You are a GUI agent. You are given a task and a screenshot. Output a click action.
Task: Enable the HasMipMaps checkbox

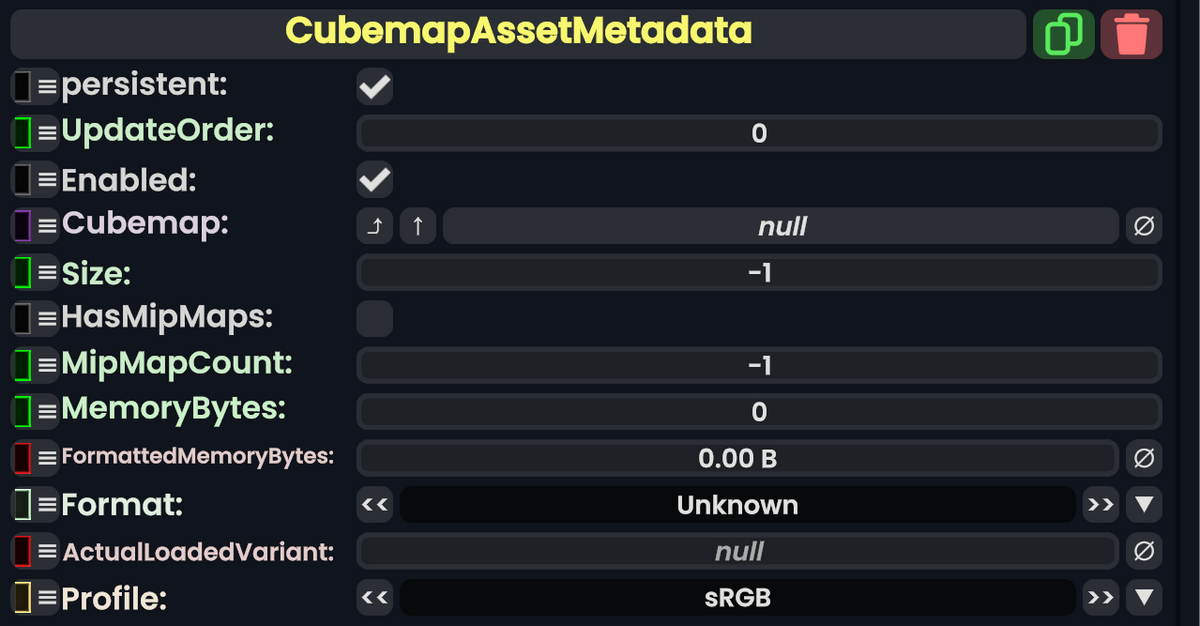click(374, 318)
